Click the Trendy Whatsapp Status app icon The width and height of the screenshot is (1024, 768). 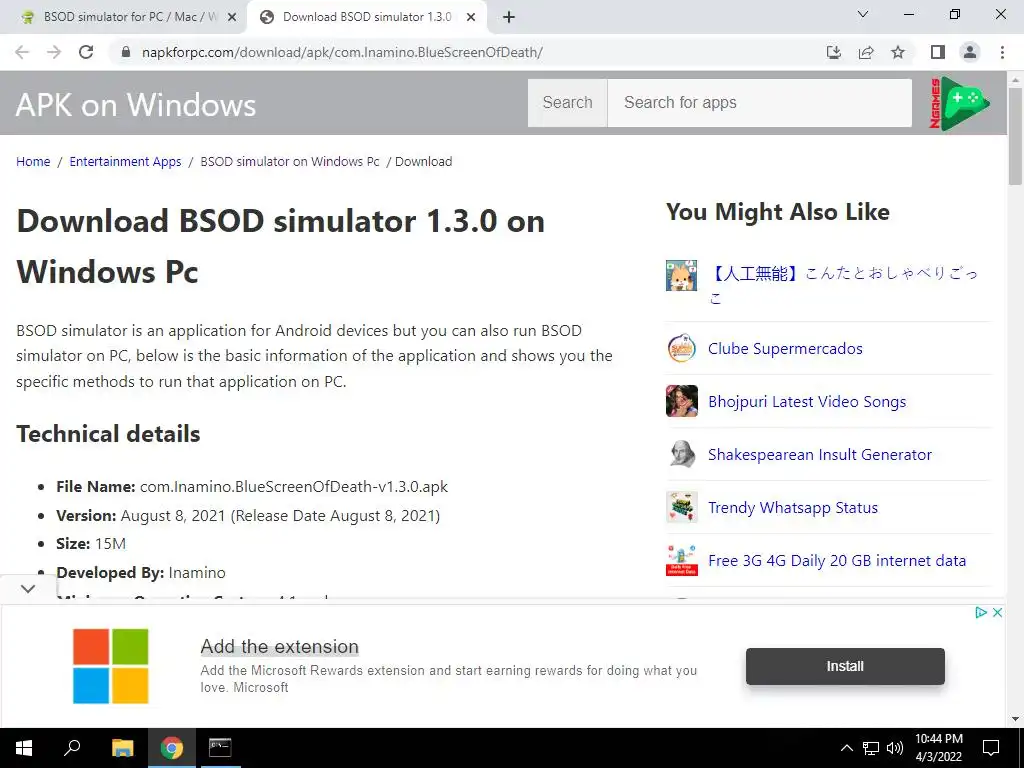pos(681,507)
